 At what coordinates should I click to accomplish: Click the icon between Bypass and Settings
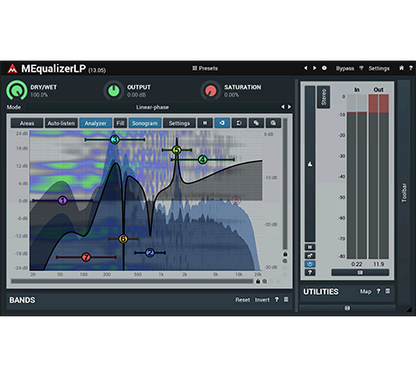point(361,68)
